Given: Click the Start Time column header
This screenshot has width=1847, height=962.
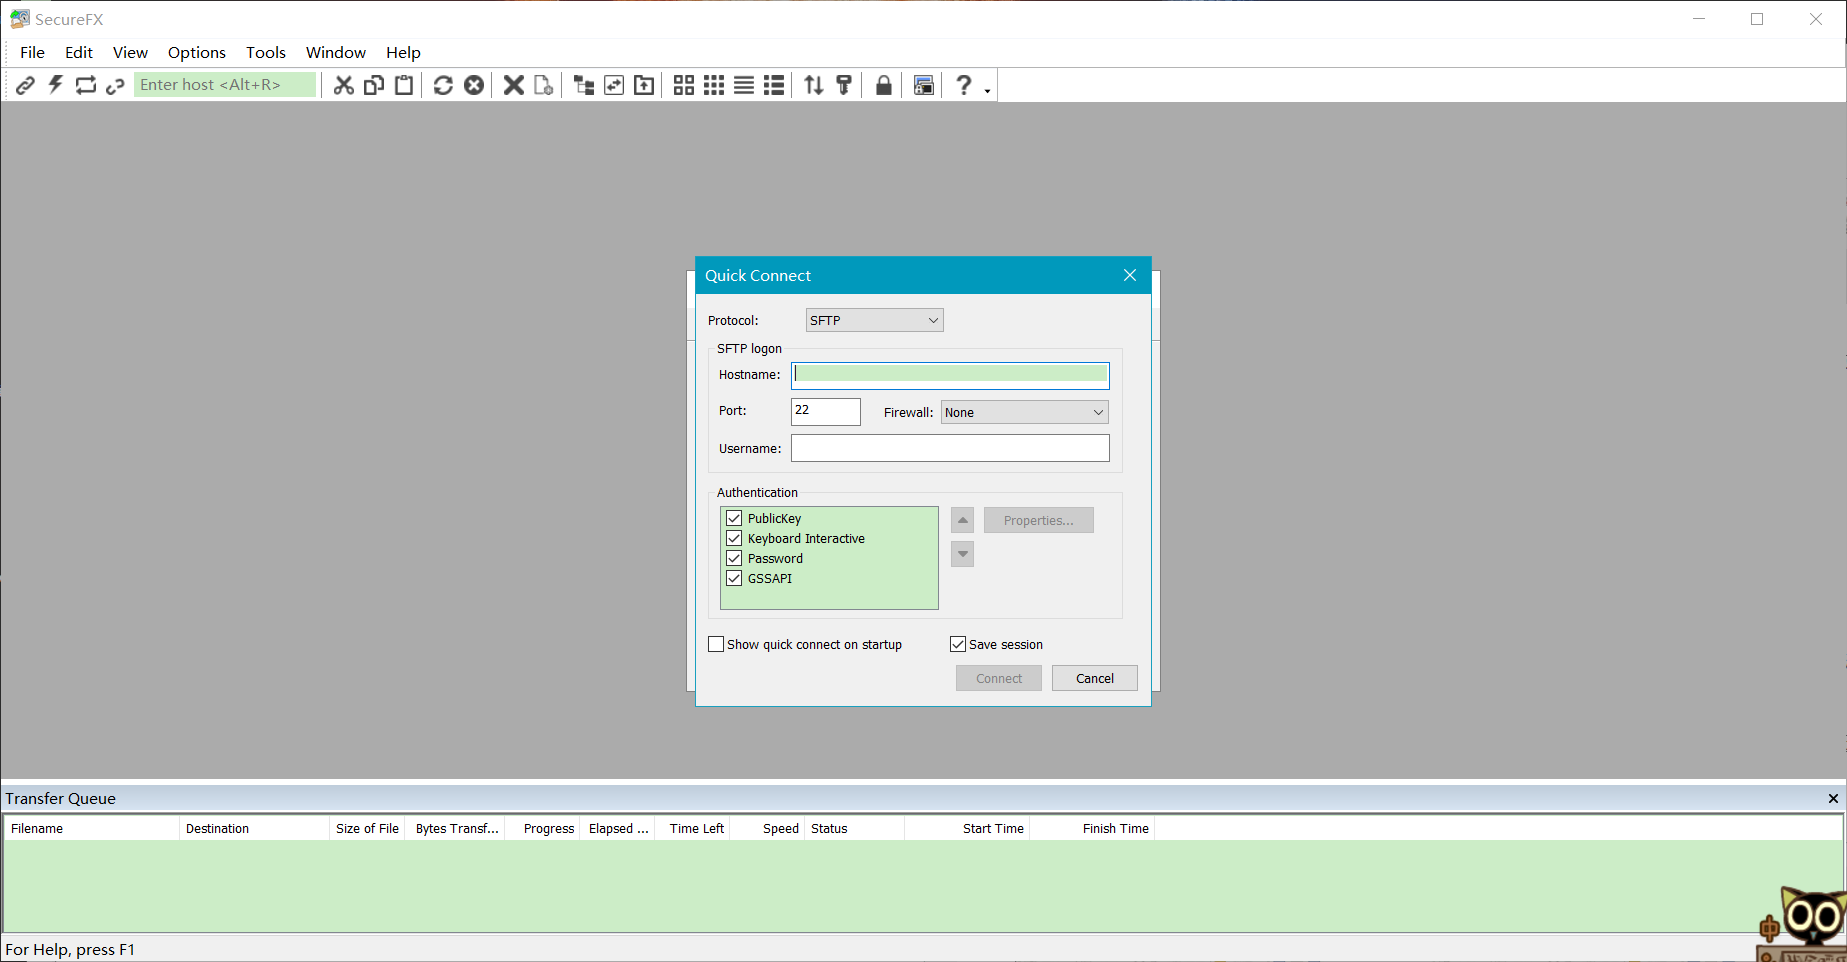Looking at the screenshot, I should (967, 828).
